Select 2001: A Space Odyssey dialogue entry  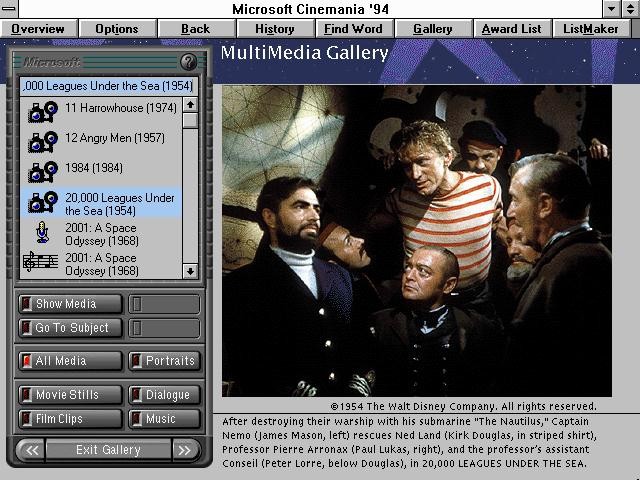tap(101, 234)
